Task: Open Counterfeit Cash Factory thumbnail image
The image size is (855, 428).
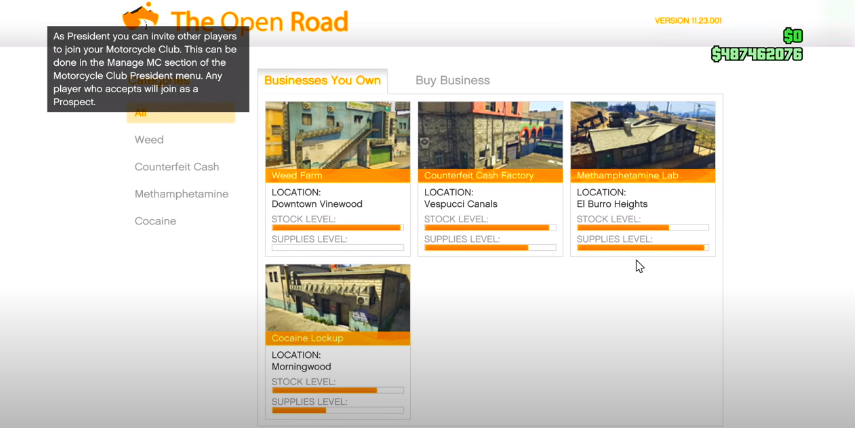Action: pyautogui.click(x=490, y=135)
